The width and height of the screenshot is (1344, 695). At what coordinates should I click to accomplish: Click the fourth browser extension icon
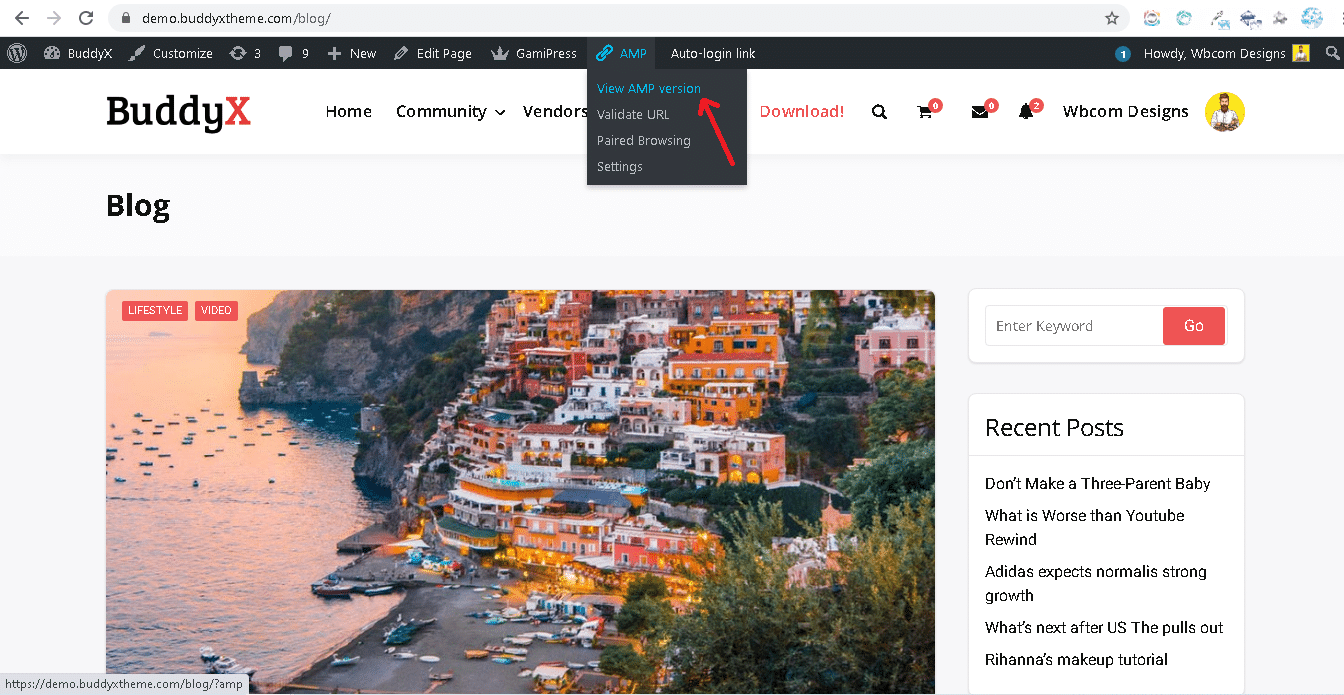coord(1250,18)
